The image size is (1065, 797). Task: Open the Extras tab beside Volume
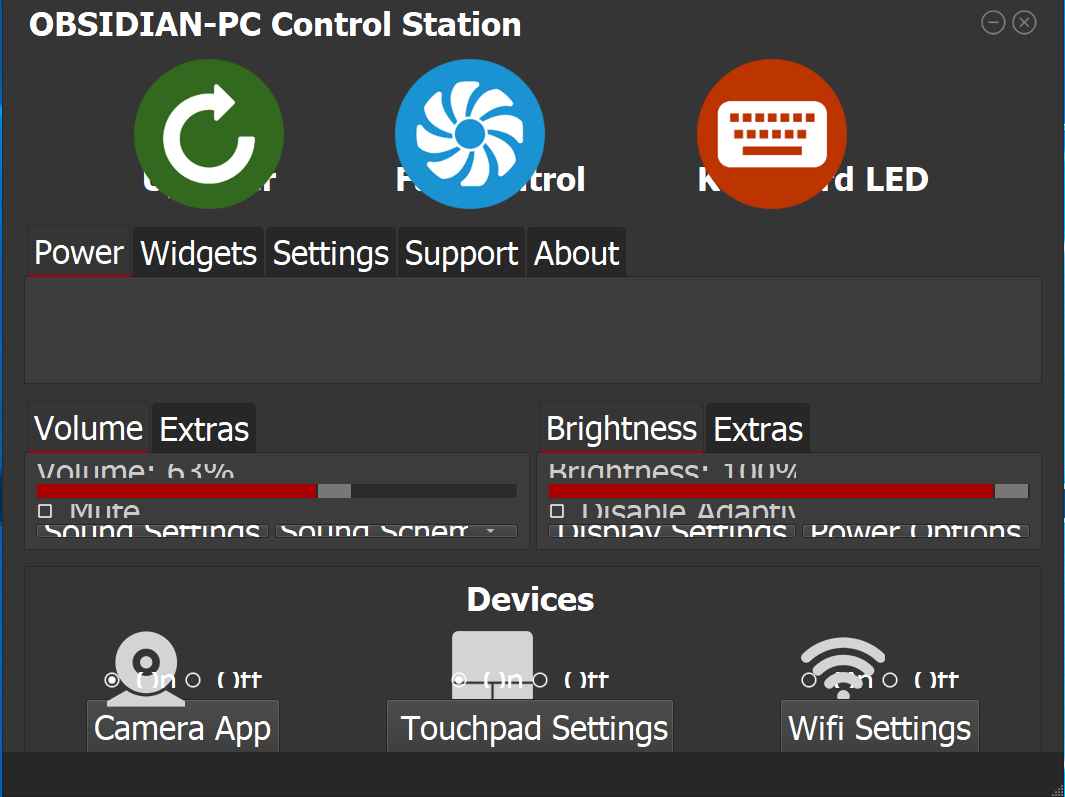[204, 429]
